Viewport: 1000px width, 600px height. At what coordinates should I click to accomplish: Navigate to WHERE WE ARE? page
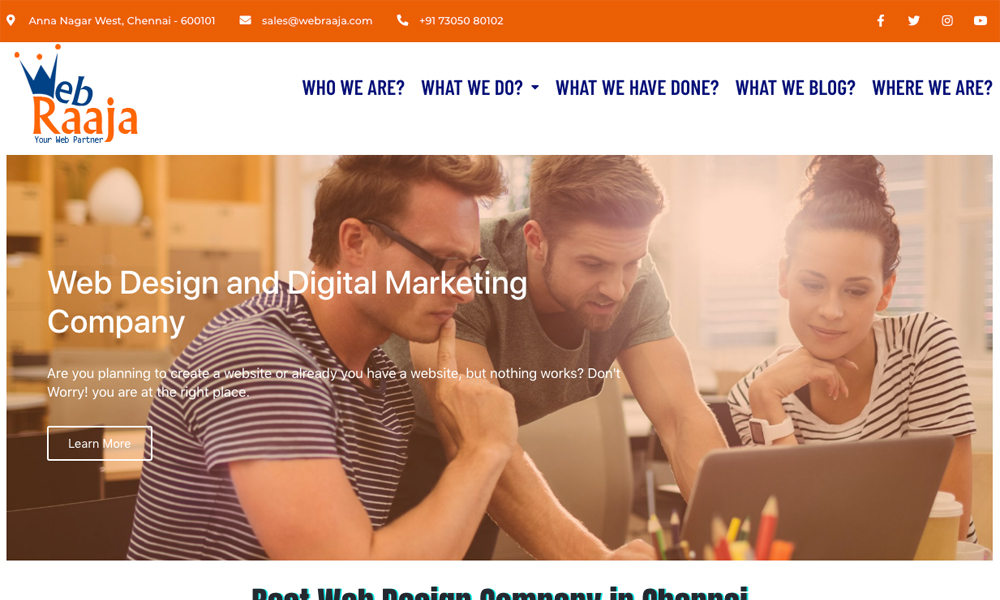[x=932, y=87]
